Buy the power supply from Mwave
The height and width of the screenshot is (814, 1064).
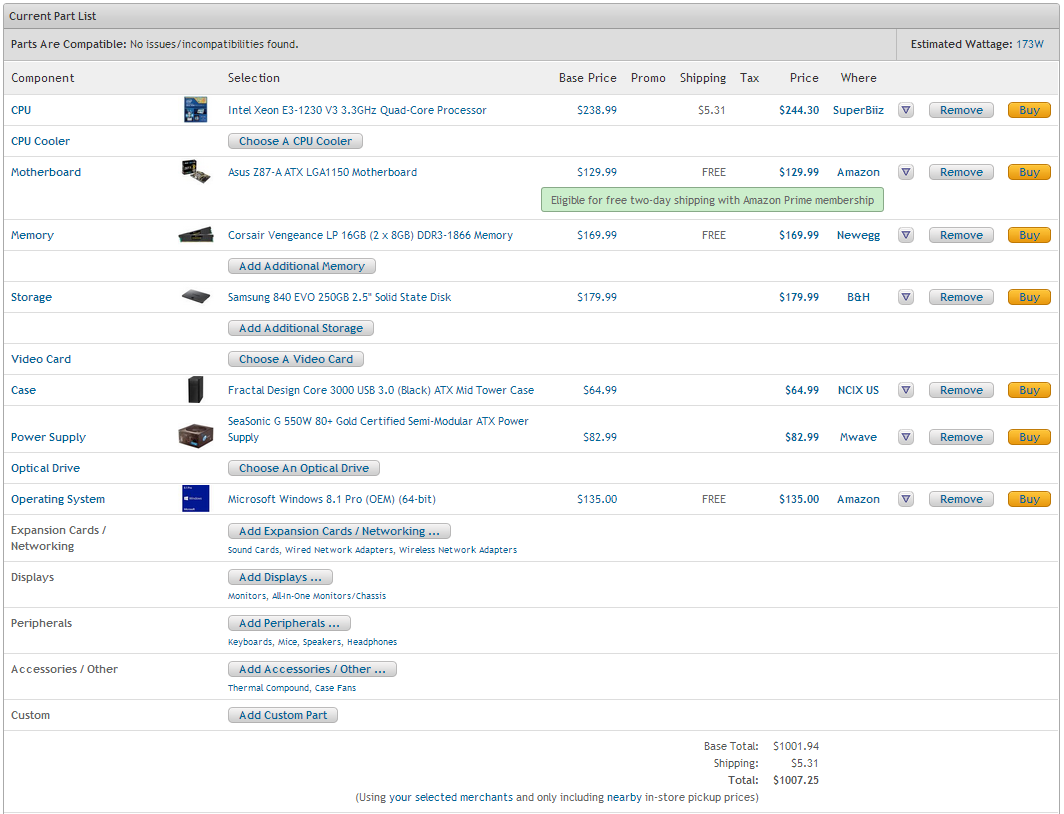click(x=1029, y=437)
